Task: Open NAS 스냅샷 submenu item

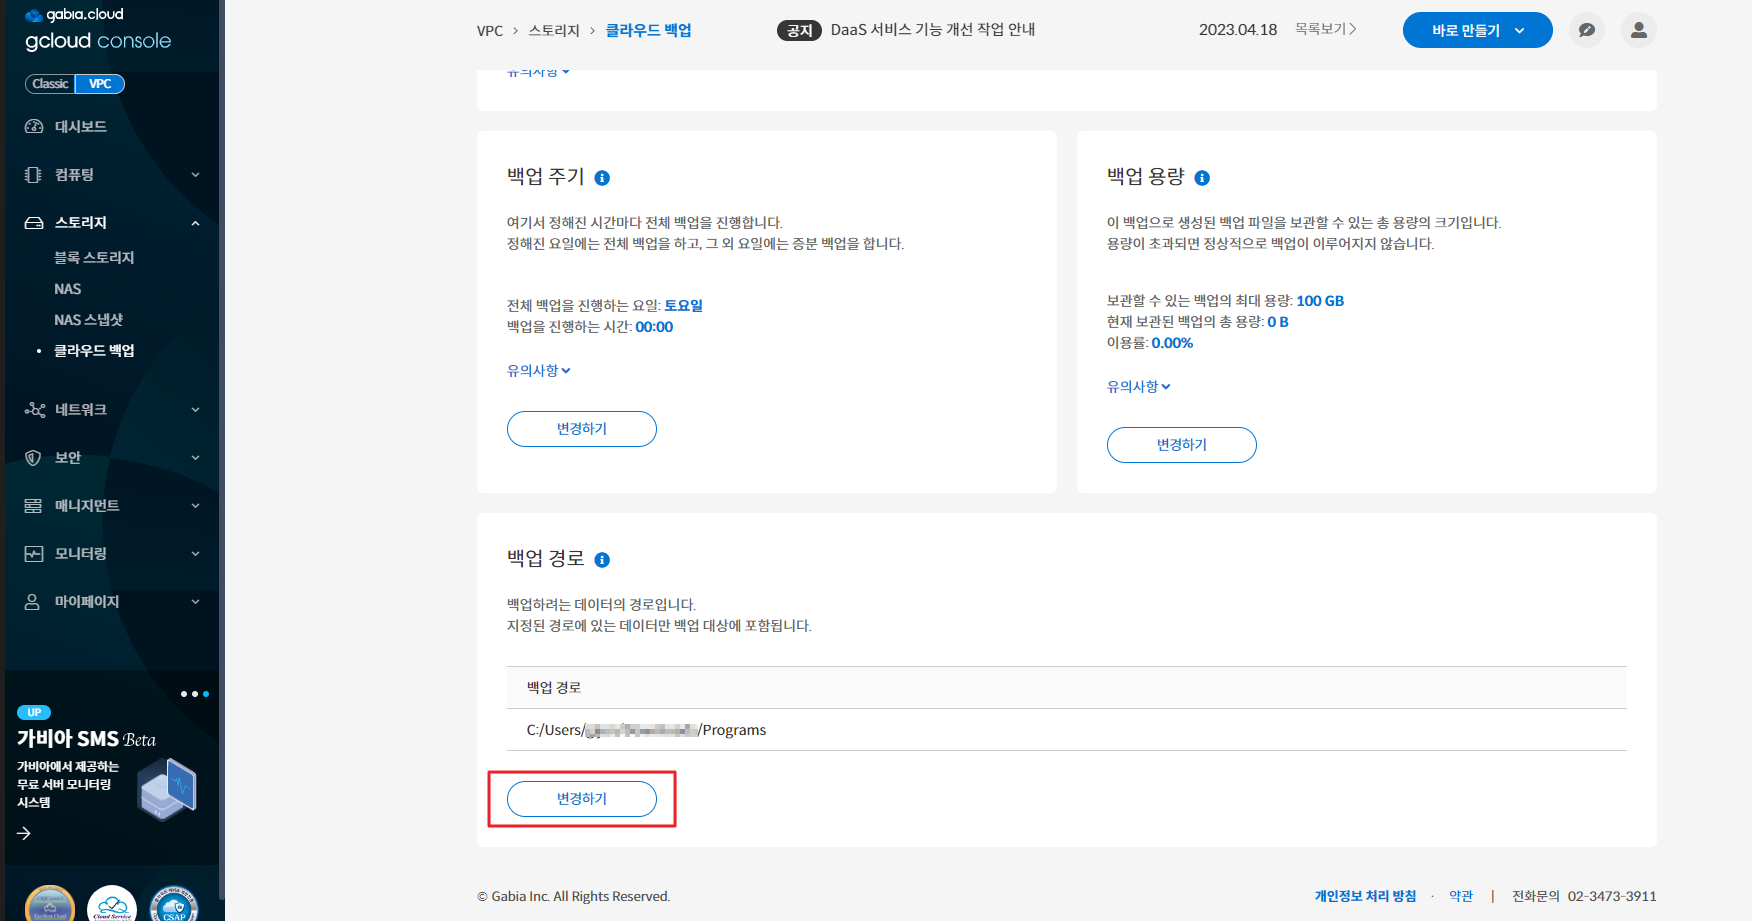Action: click(89, 320)
